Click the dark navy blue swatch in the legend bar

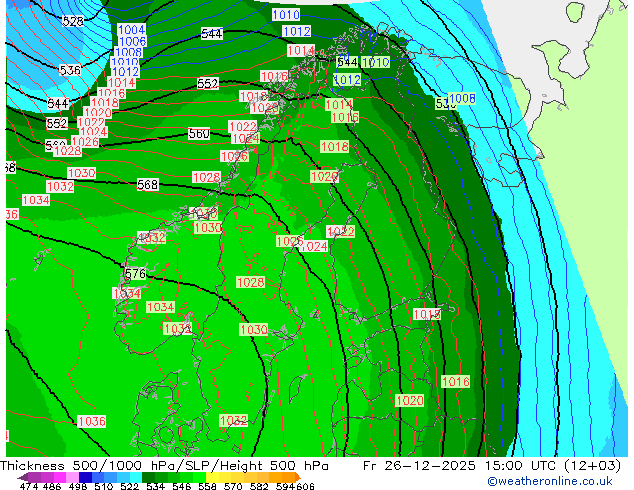(85, 477)
